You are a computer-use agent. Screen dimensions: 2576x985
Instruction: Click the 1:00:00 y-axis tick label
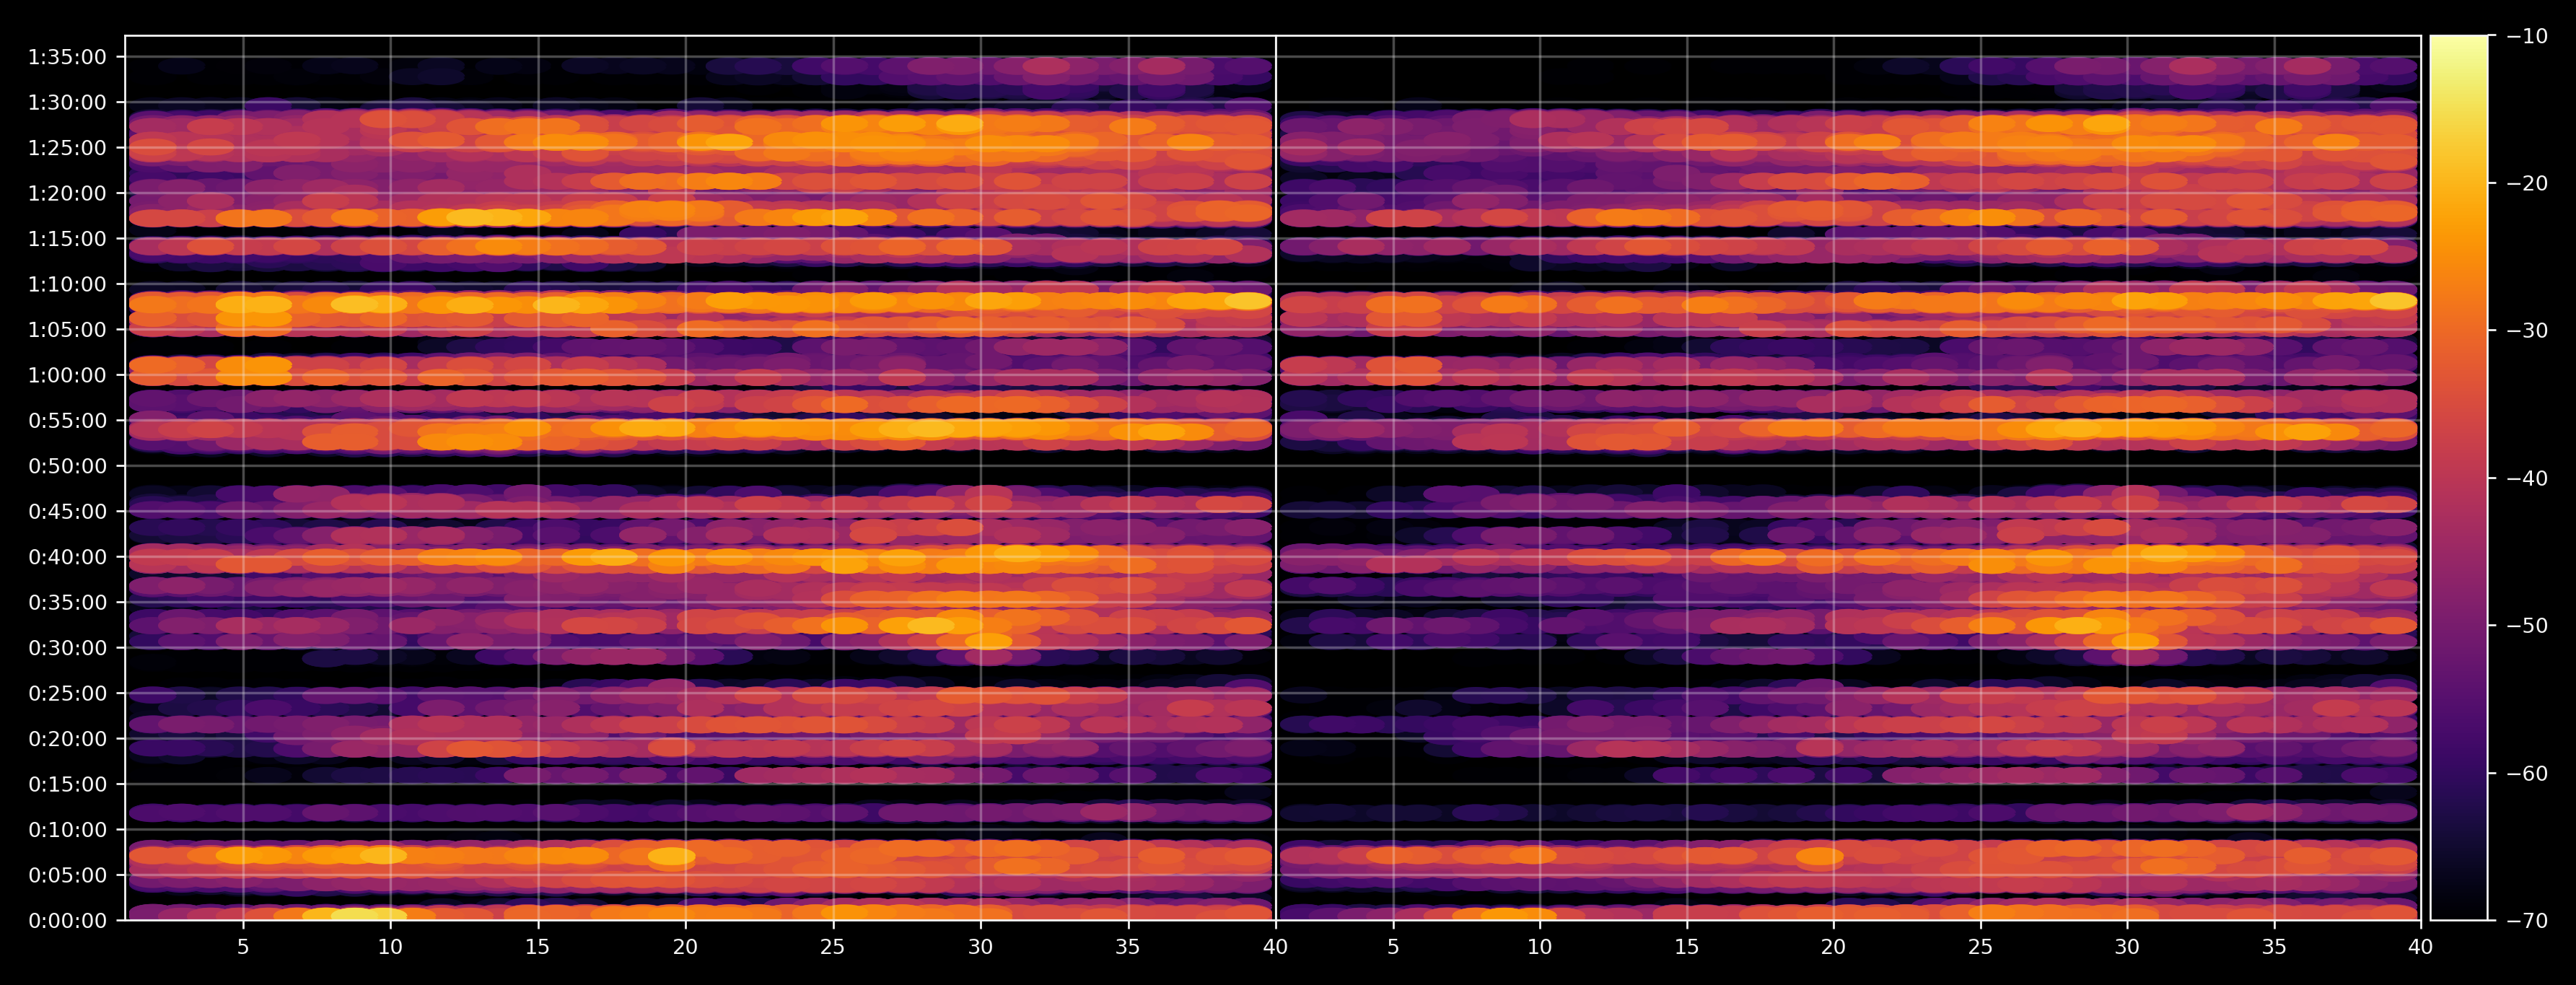(67, 376)
